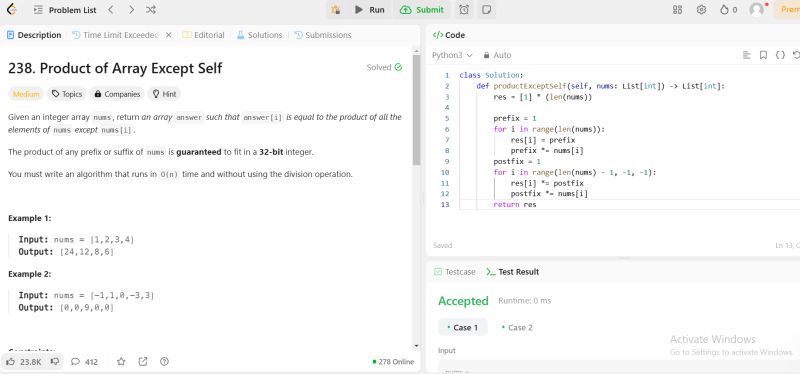Click the 'class Solution:' code line
This screenshot has height=374, width=800.
click(x=491, y=75)
